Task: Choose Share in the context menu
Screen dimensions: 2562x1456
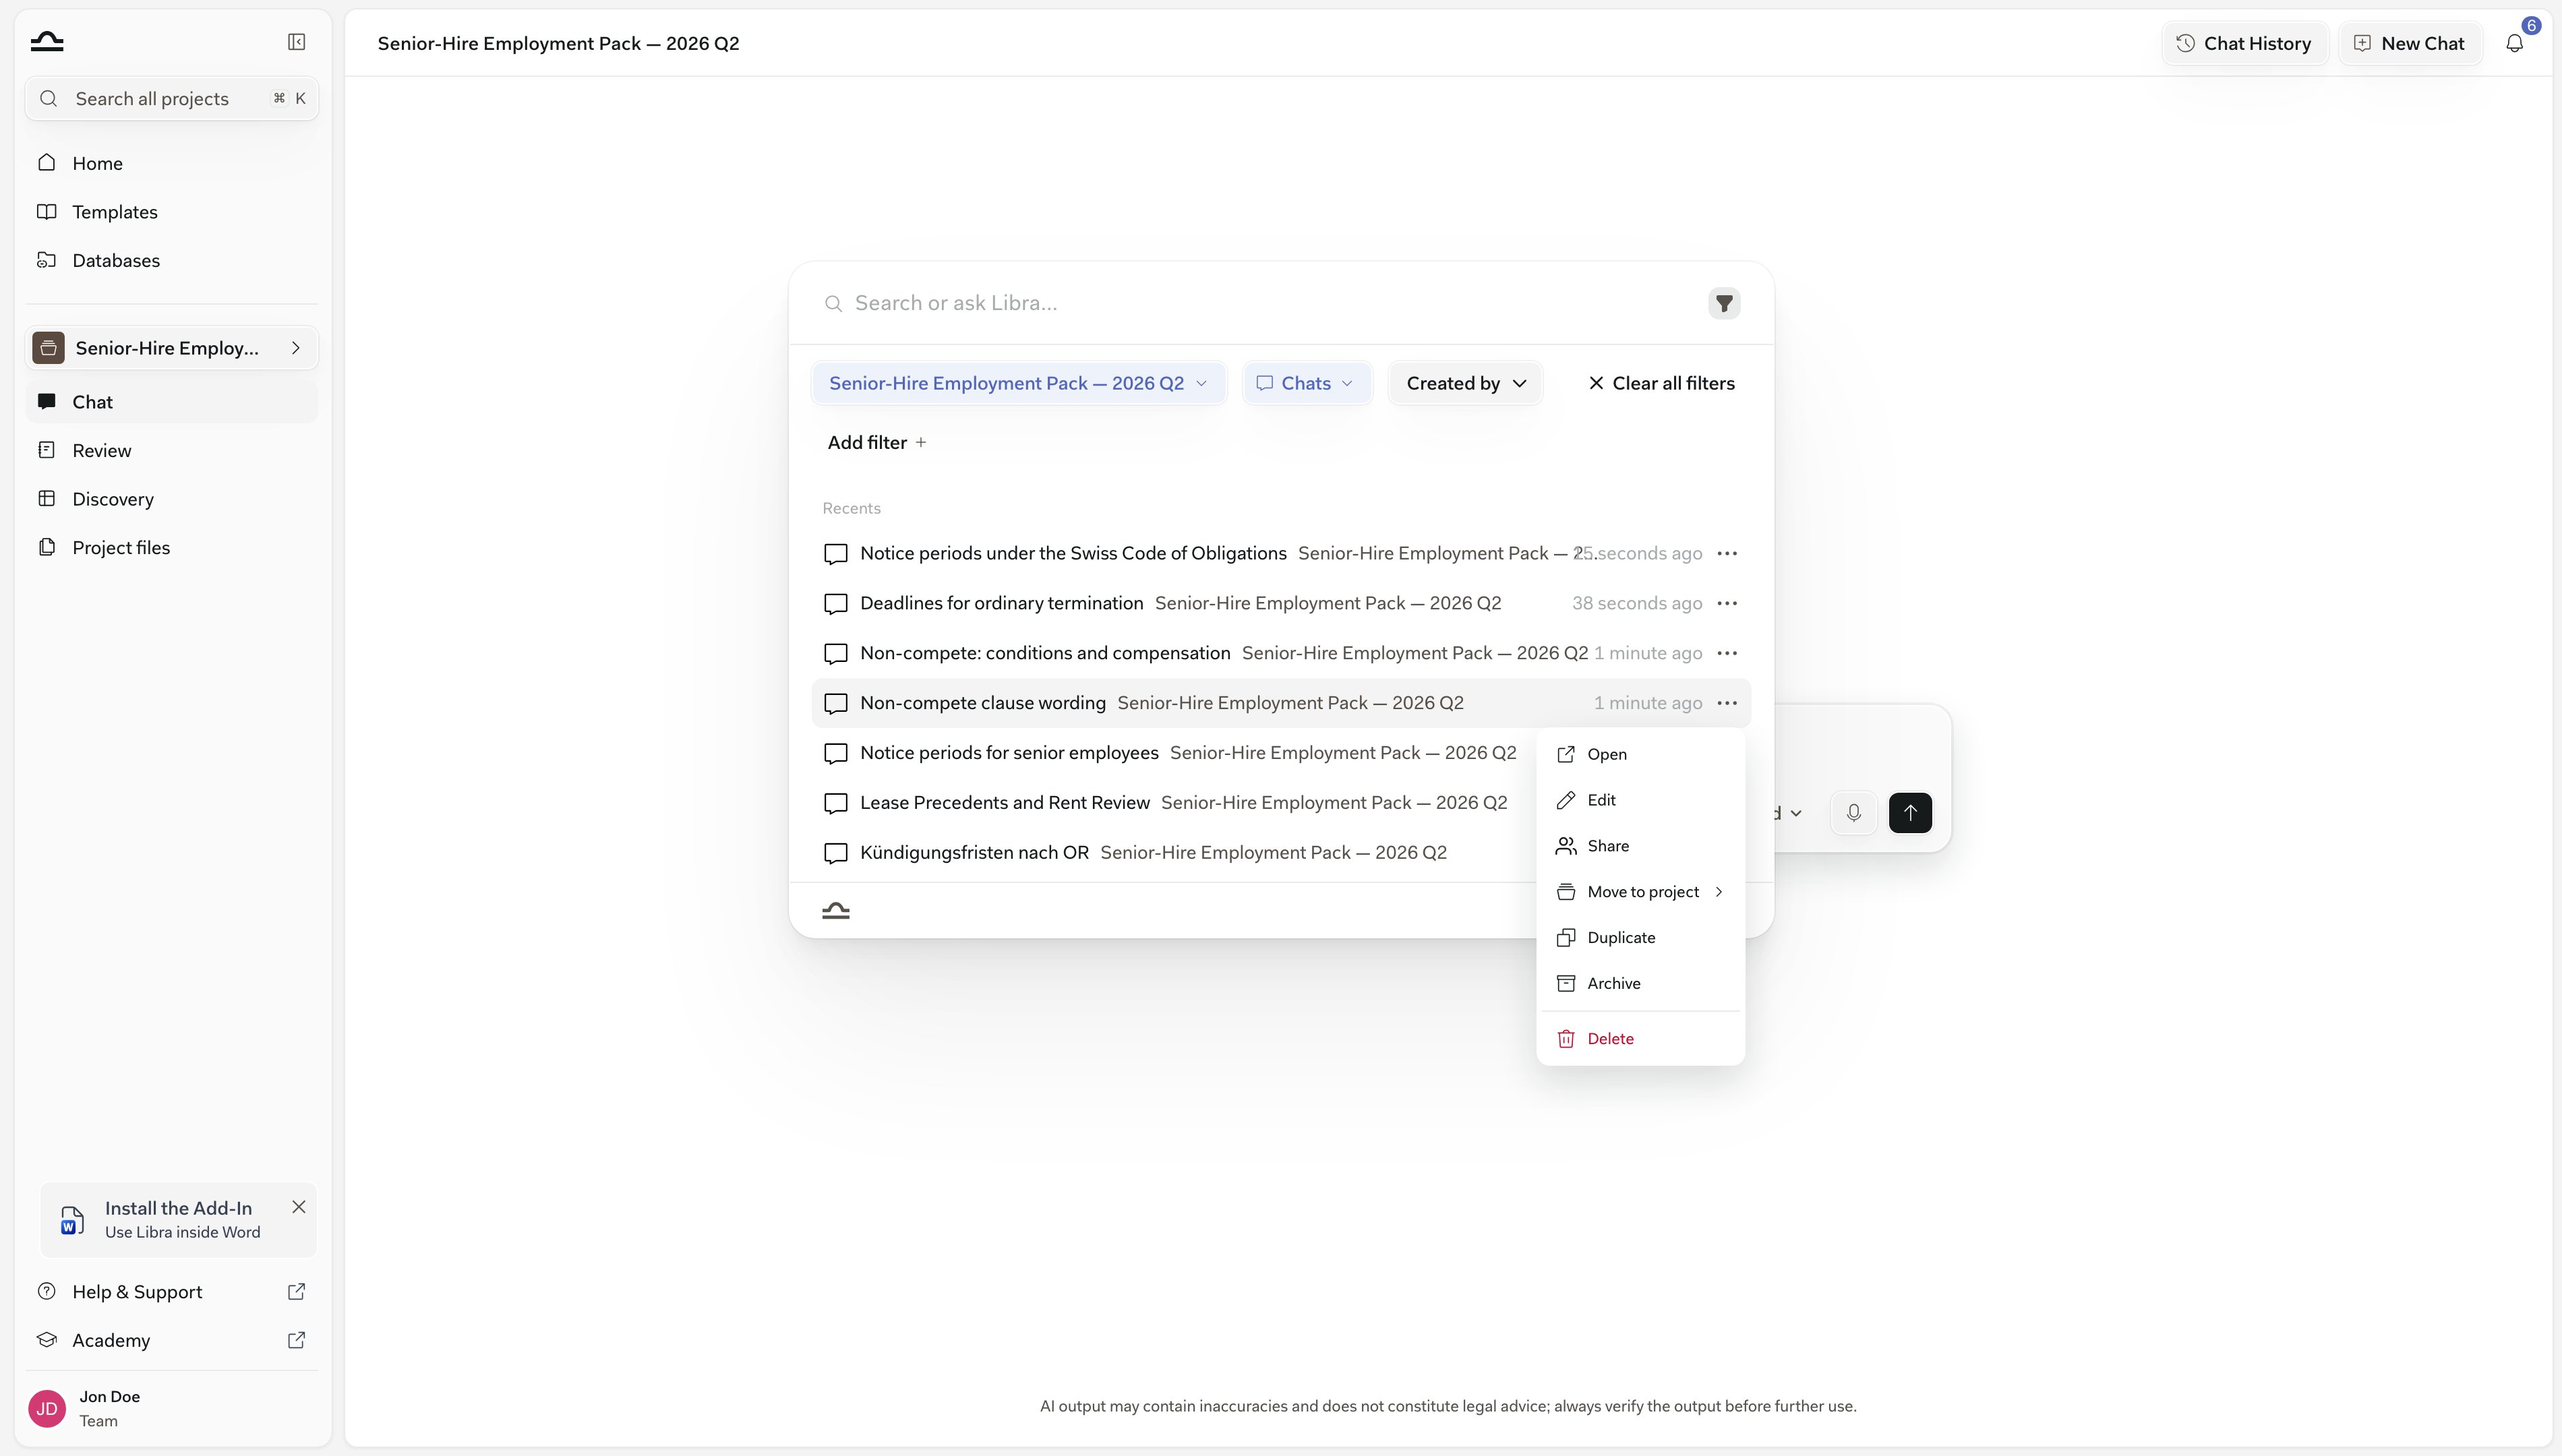Action: point(1640,846)
